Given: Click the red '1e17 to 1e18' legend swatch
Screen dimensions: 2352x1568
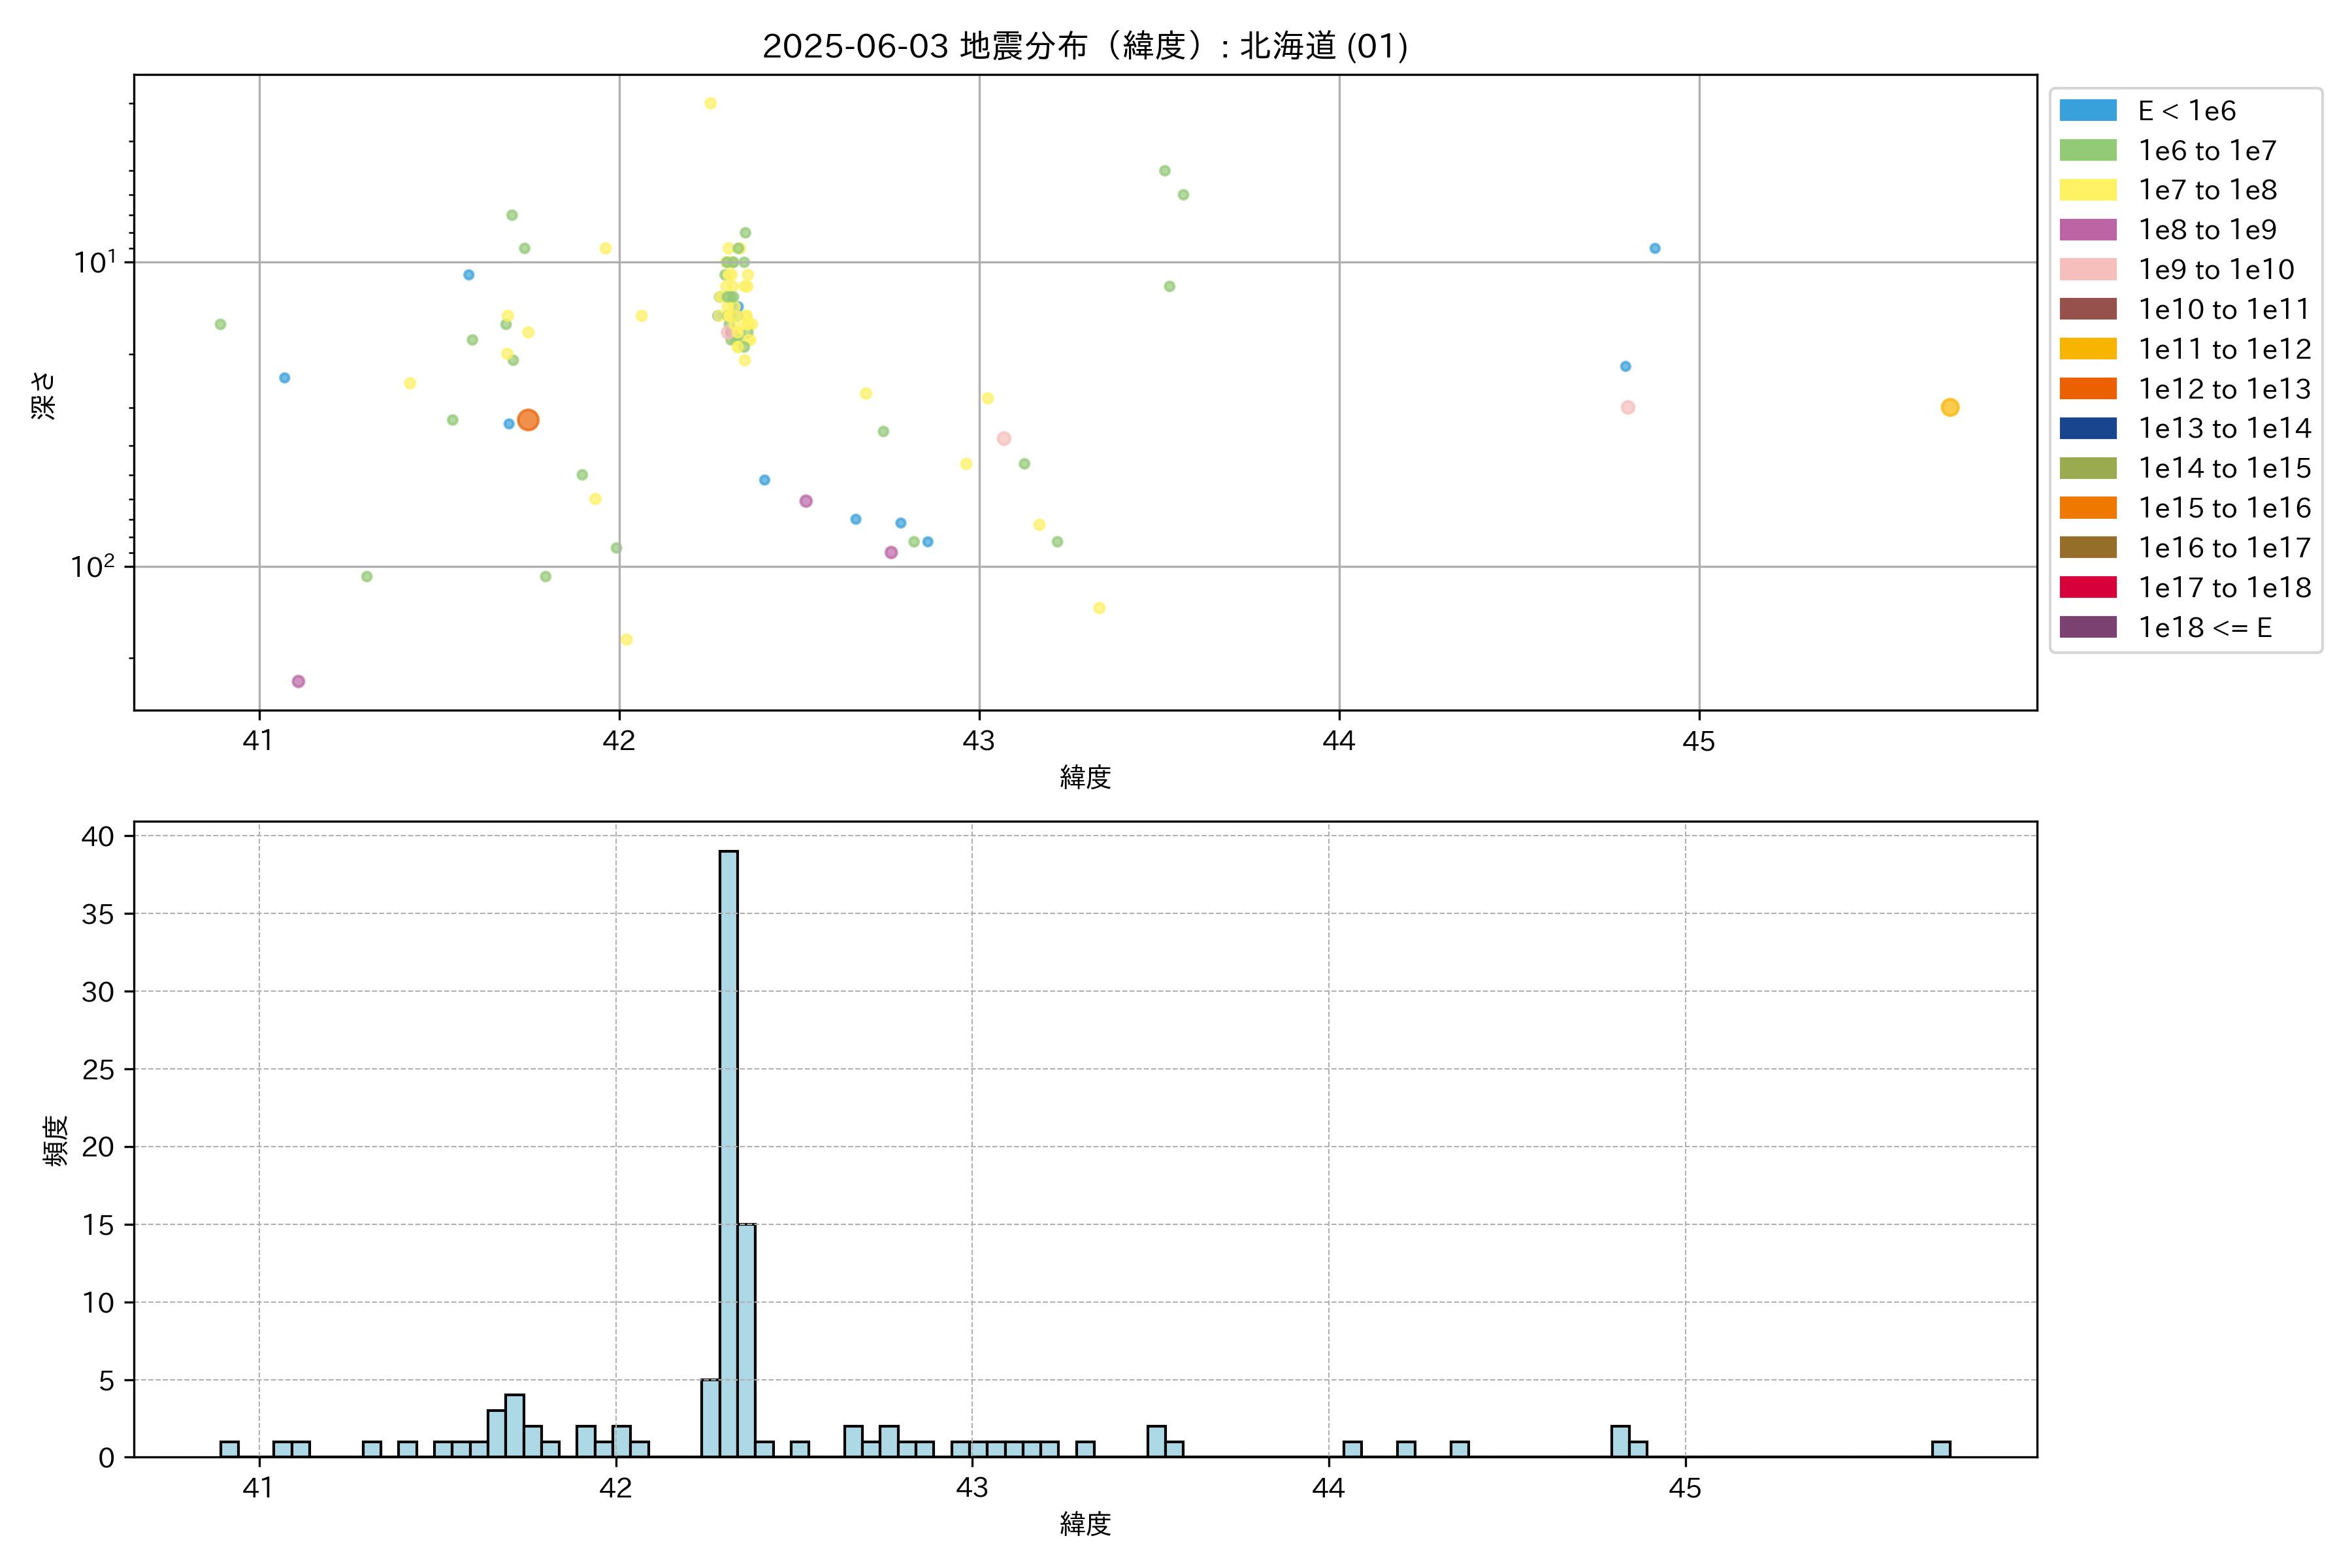Looking at the screenshot, I should [2088, 587].
